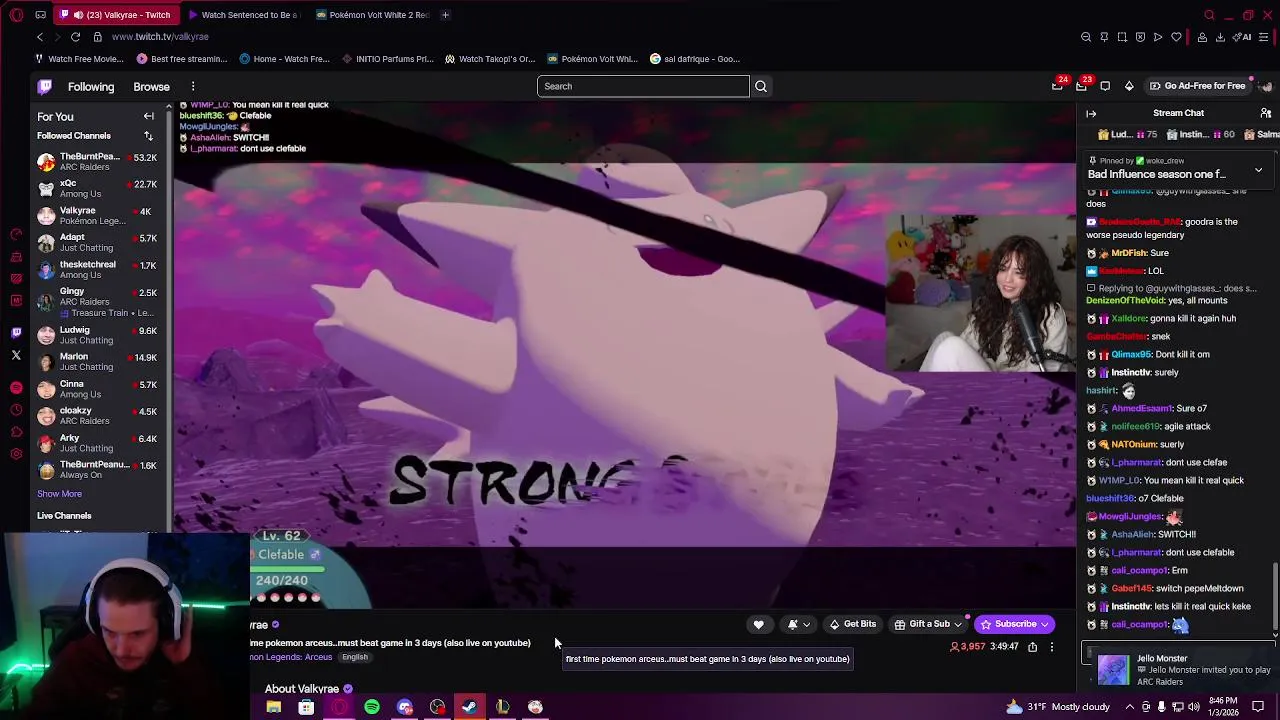The width and height of the screenshot is (1280, 720).
Task: Open Windows notification center icon
Action: 1258,707
